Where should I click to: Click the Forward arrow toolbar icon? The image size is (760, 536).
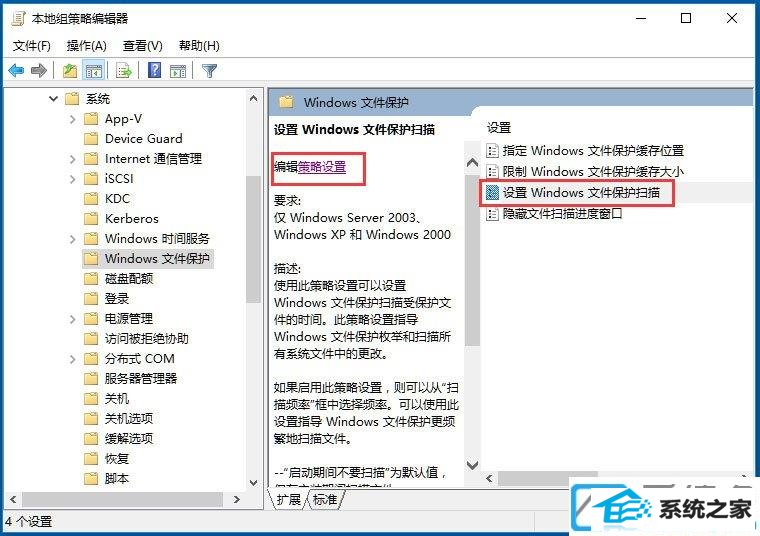tap(39, 71)
